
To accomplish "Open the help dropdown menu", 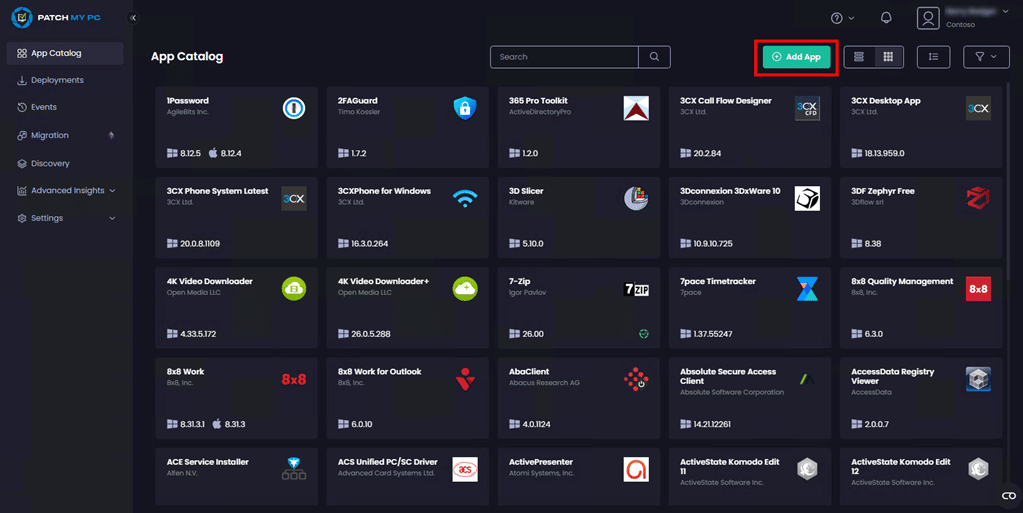I will point(843,18).
